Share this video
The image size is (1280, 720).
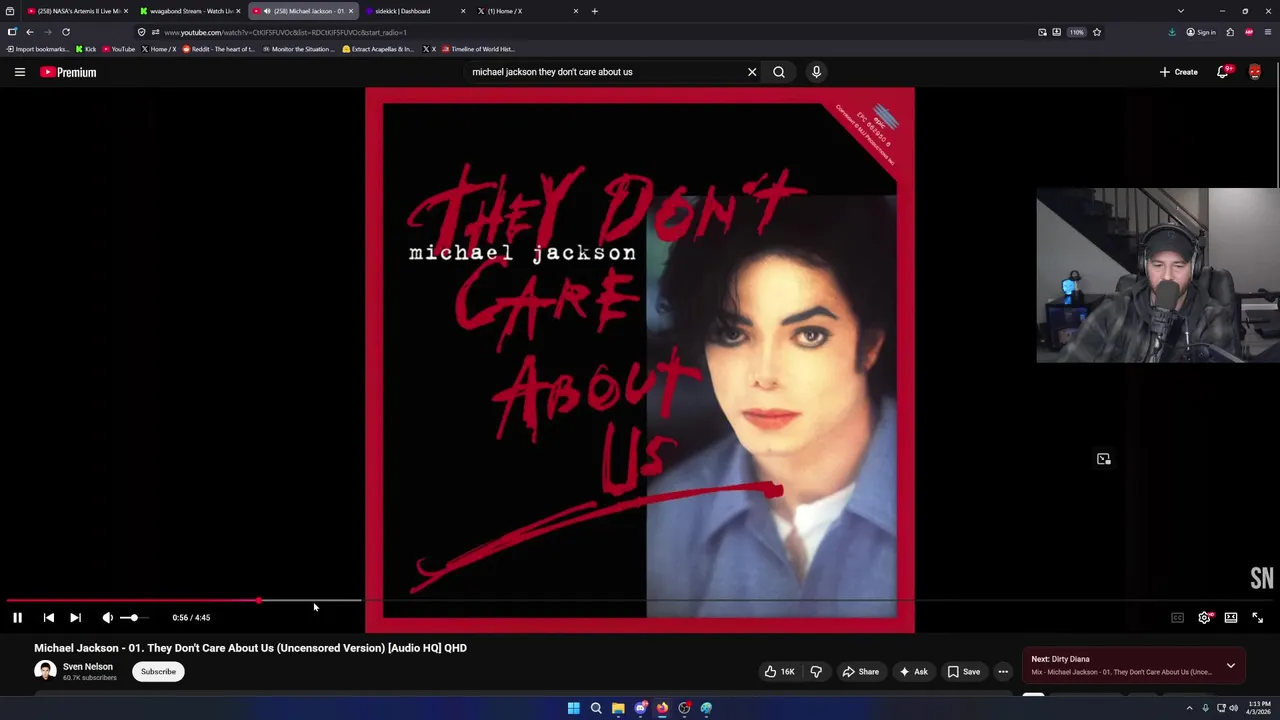tap(860, 672)
